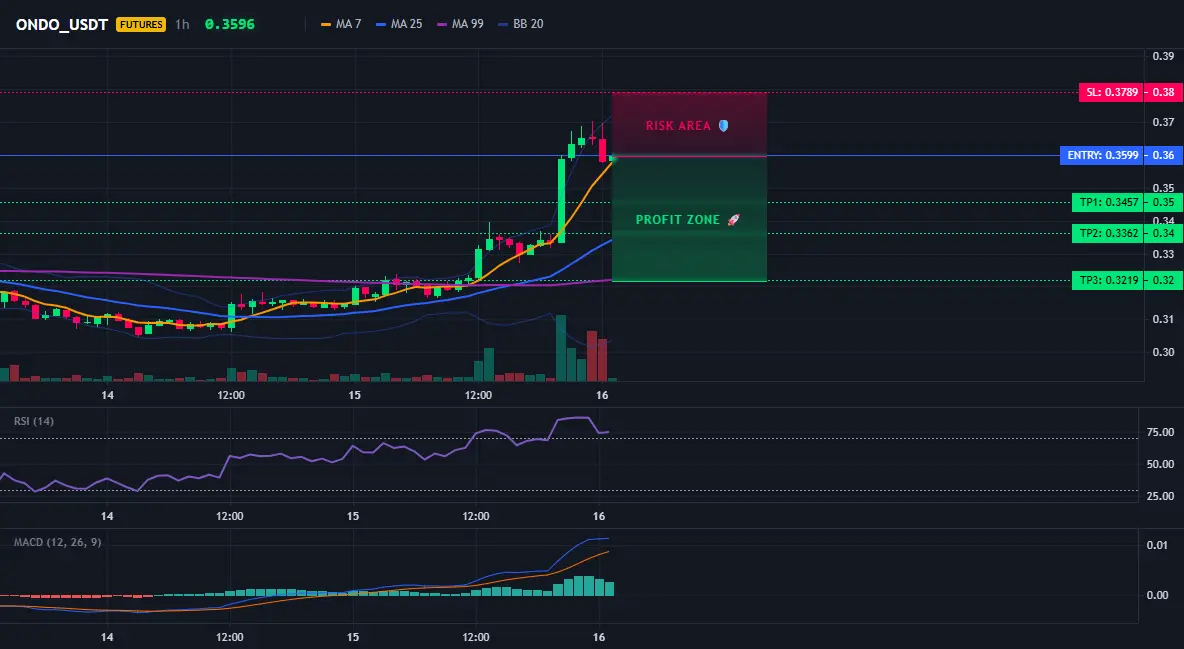Image resolution: width=1184 pixels, height=649 pixels.
Task: Click the tallest green volume bar
Action: click(x=561, y=348)
